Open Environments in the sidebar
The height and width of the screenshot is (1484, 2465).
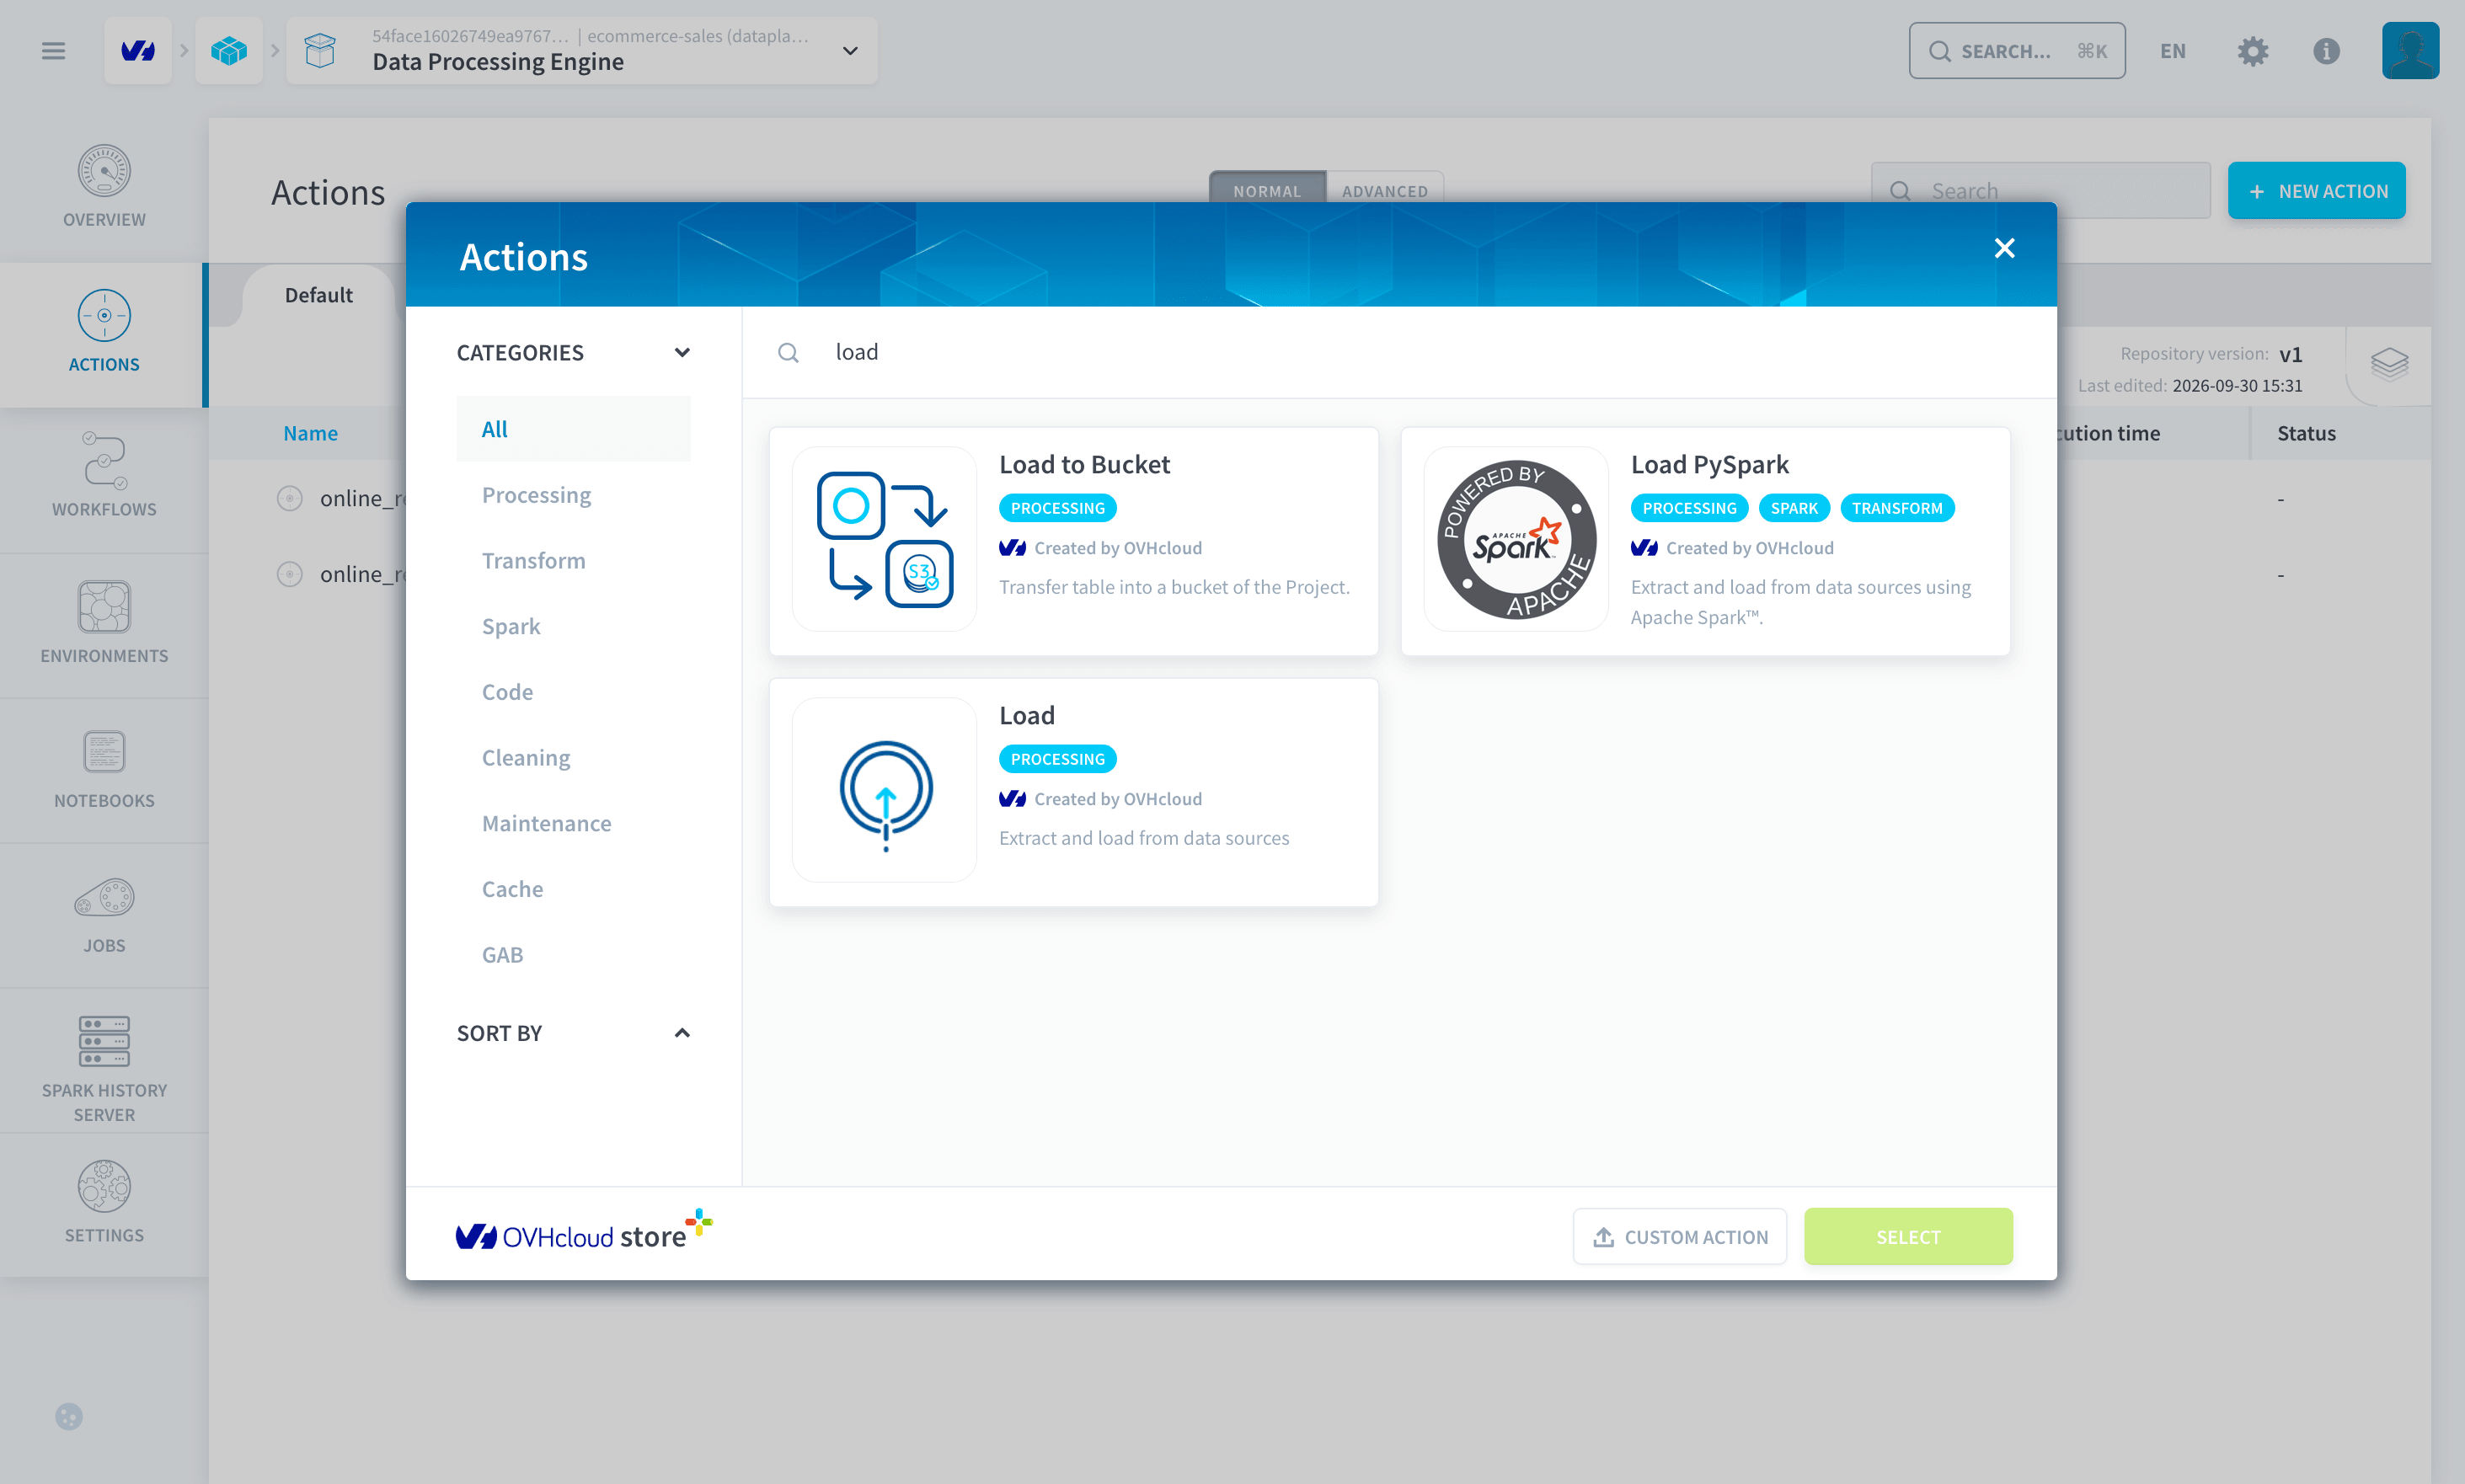point(104,625)
